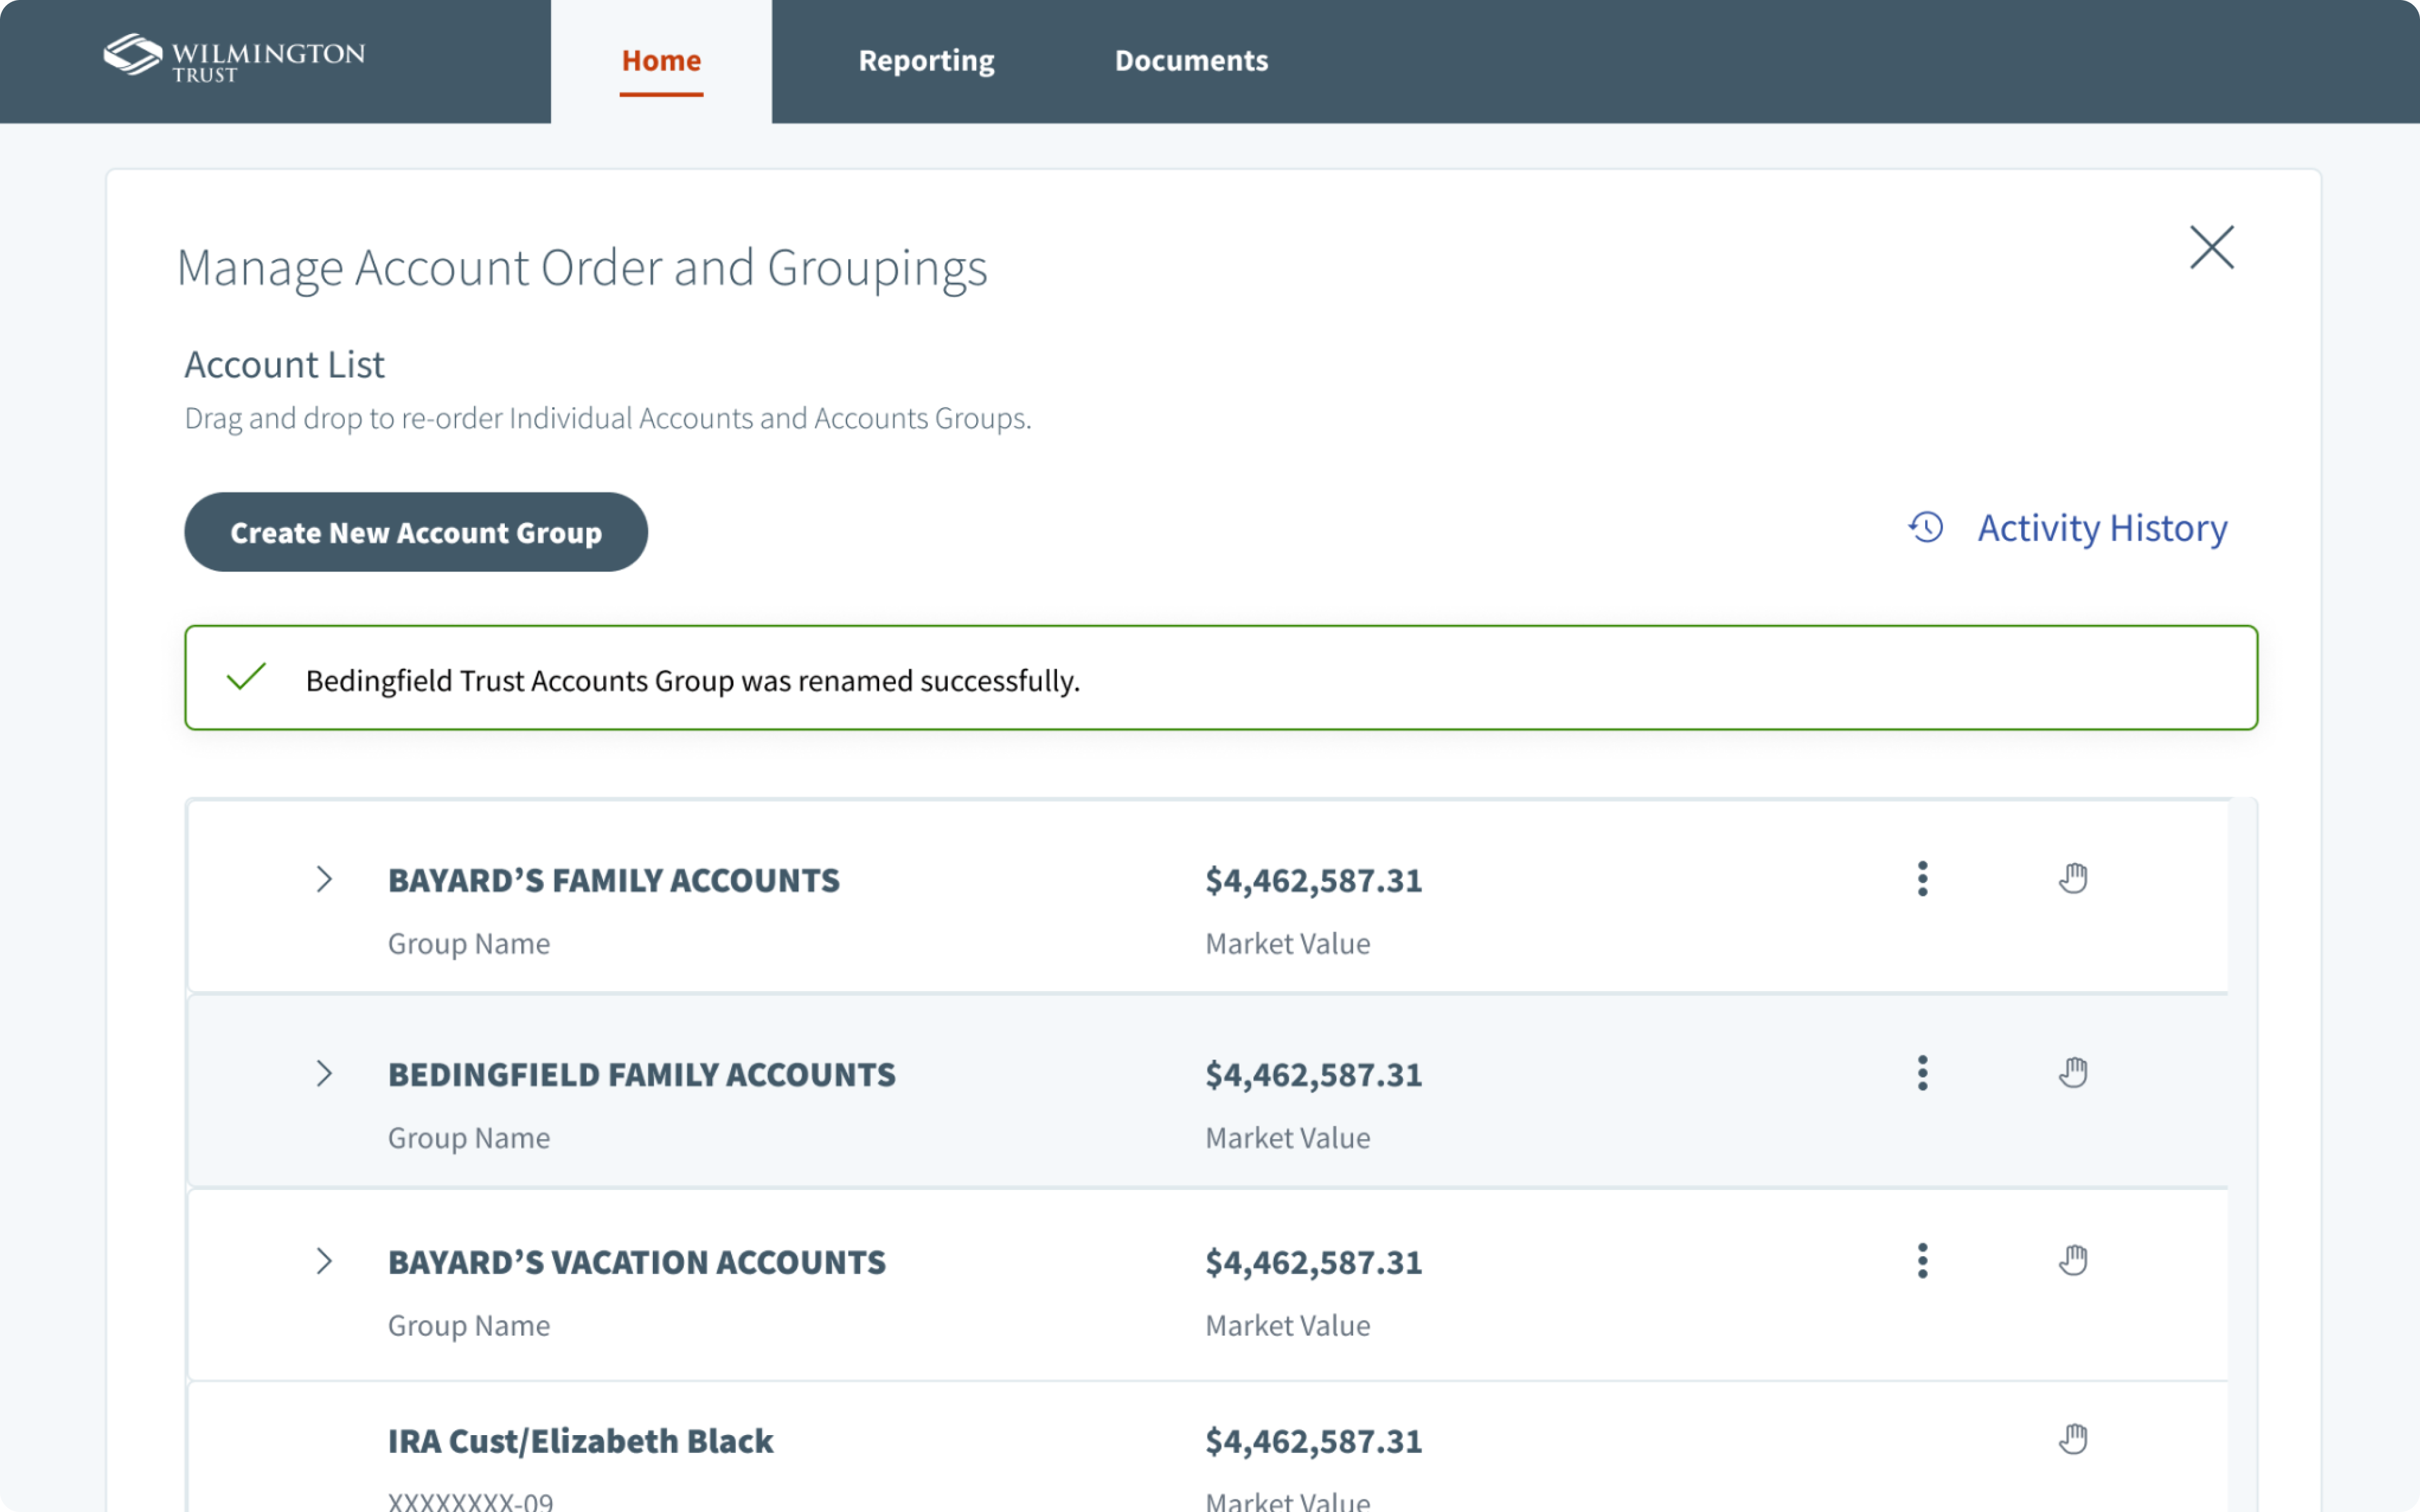
Task: Click drag handle for IRA Cust/Elizabeth Black
Action: 2073,1439
